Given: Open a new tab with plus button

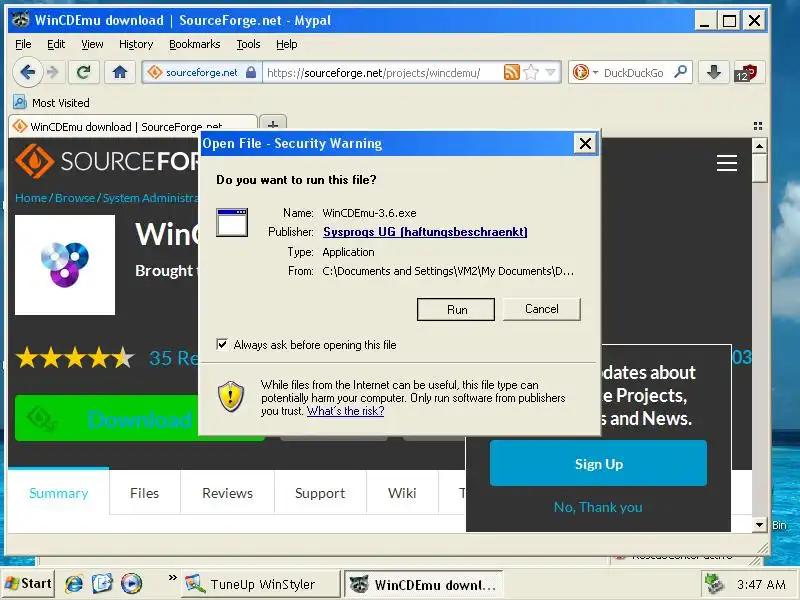Looking at the screenshot, I should (x=273, y=124).
